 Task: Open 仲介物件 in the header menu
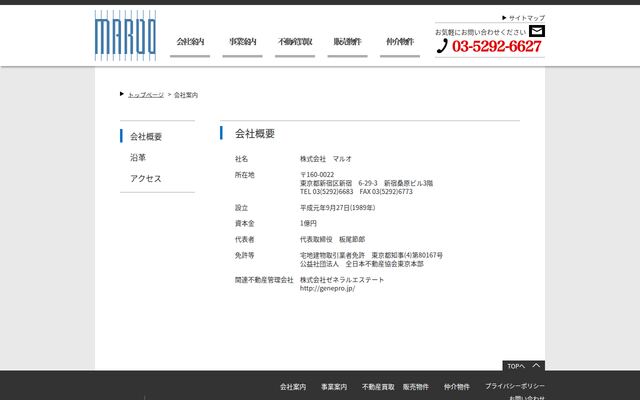[x=400, y=42]
